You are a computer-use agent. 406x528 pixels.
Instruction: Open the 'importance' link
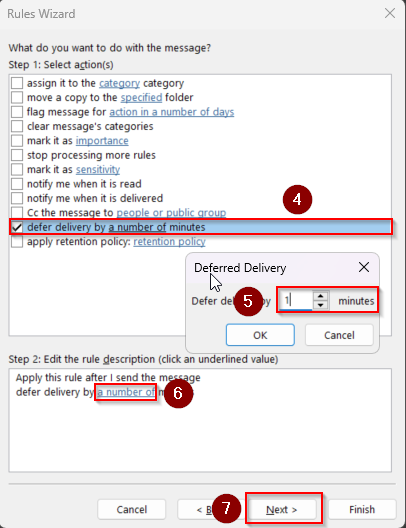click(x=102, y=141)
